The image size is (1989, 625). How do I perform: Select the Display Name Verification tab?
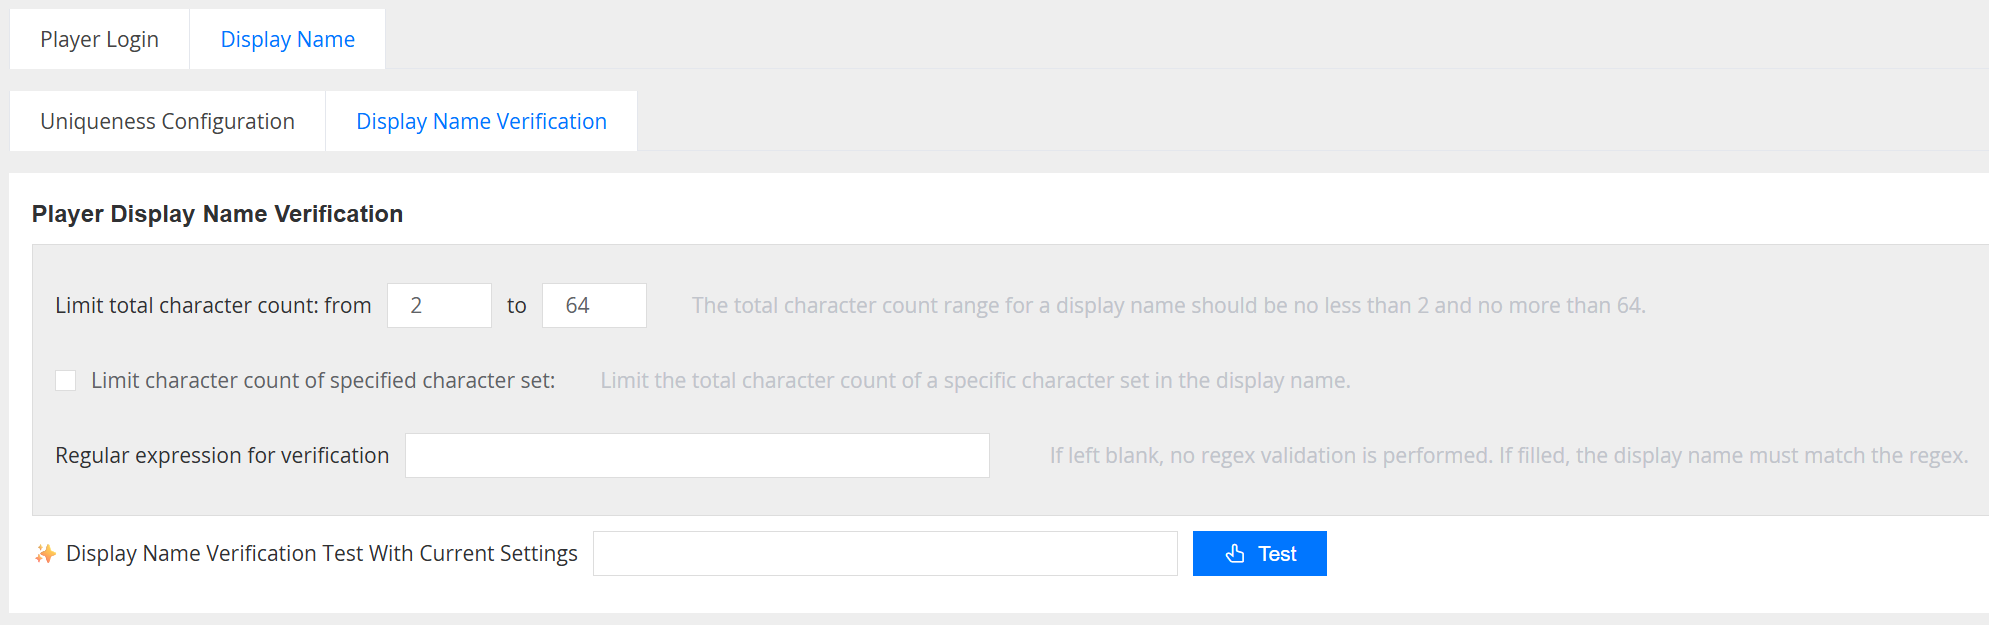[481, 122]
